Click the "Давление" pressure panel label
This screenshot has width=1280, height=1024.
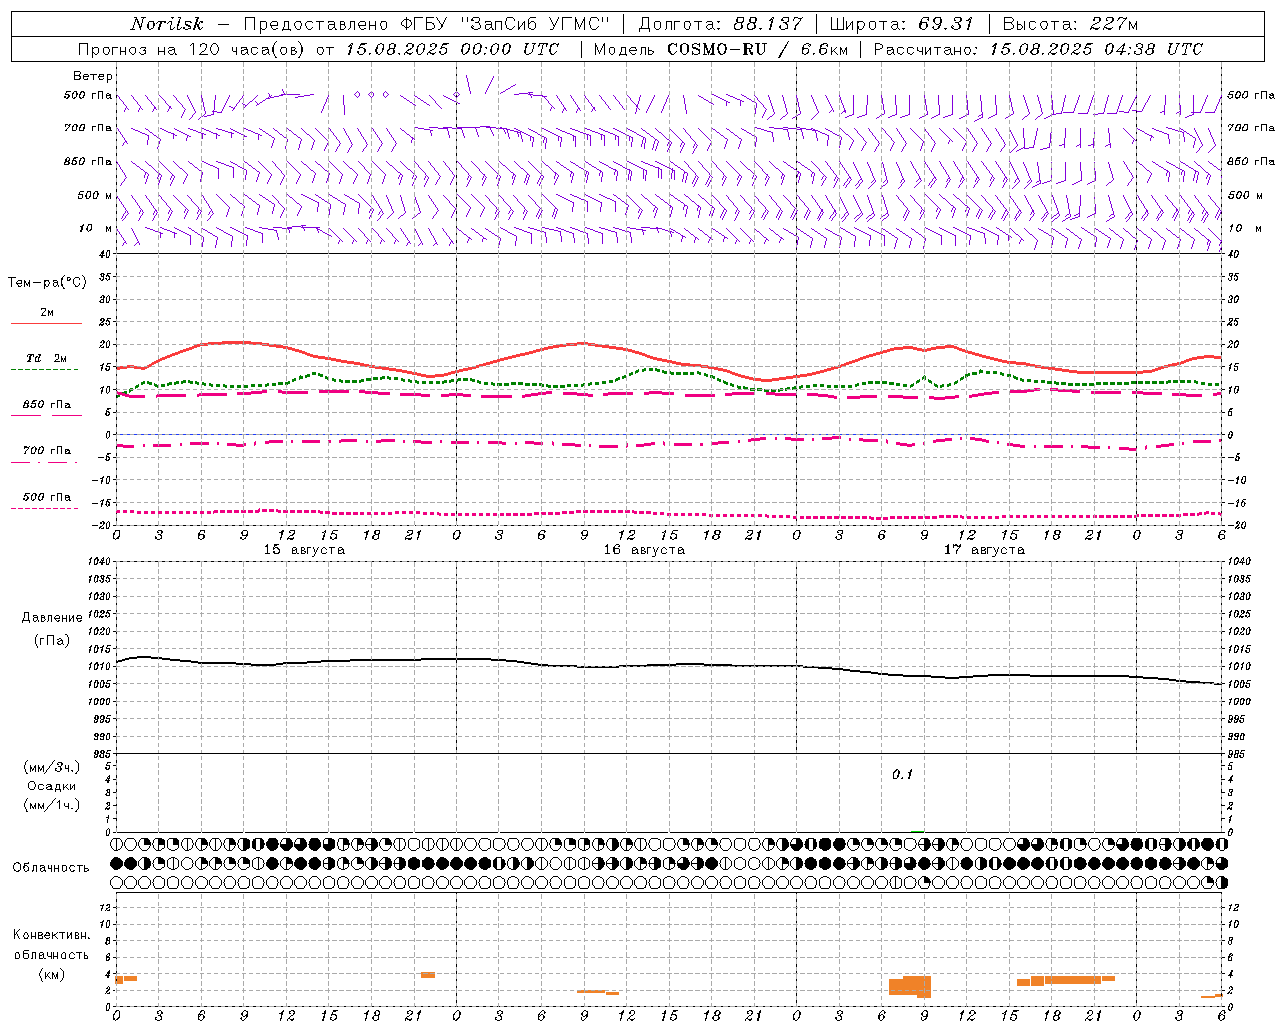click(x=52, y=618)
